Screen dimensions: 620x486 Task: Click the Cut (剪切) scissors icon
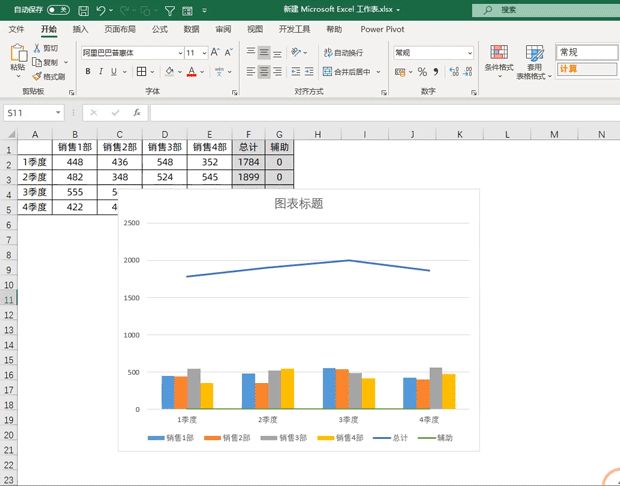(x=37, y=48)
